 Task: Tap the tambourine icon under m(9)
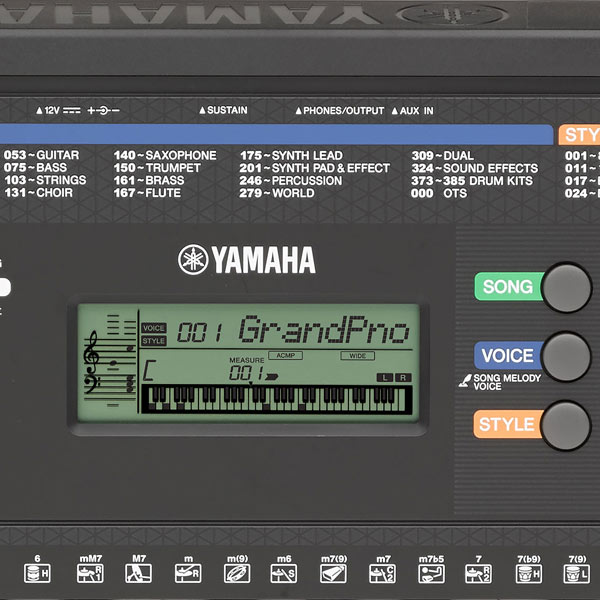237,573
